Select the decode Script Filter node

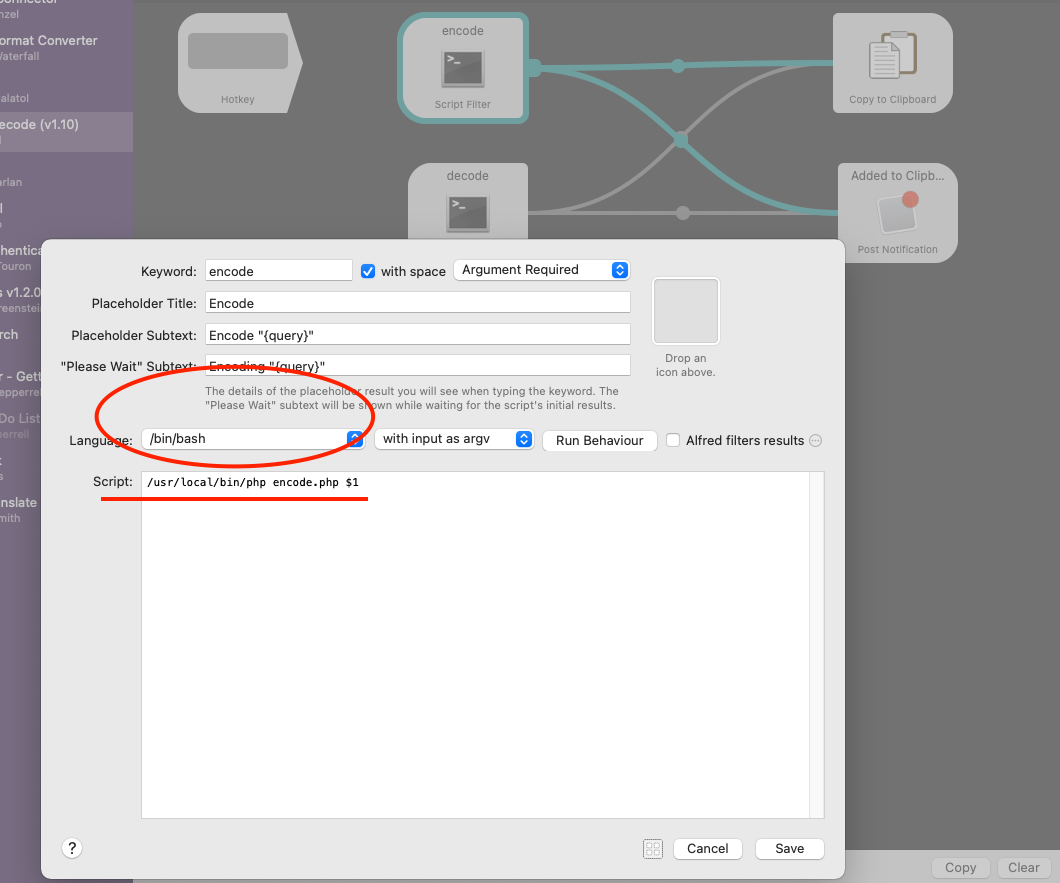click(x=468, y=201)
